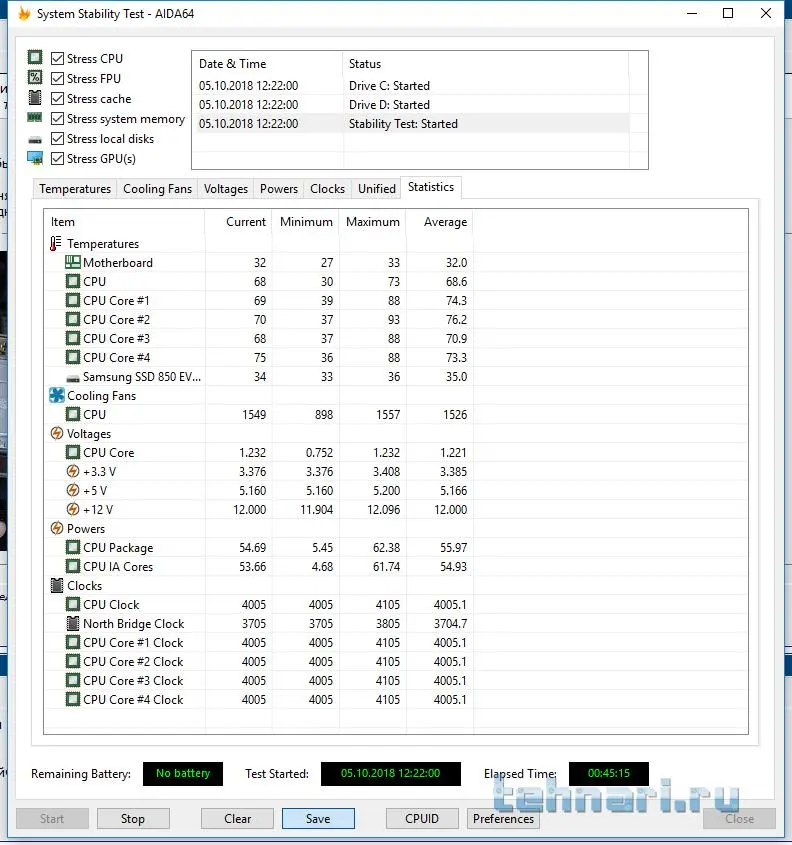Click the Cooling Fans blue fan icon
The image size is (792, 845).
tap(57, 395)
